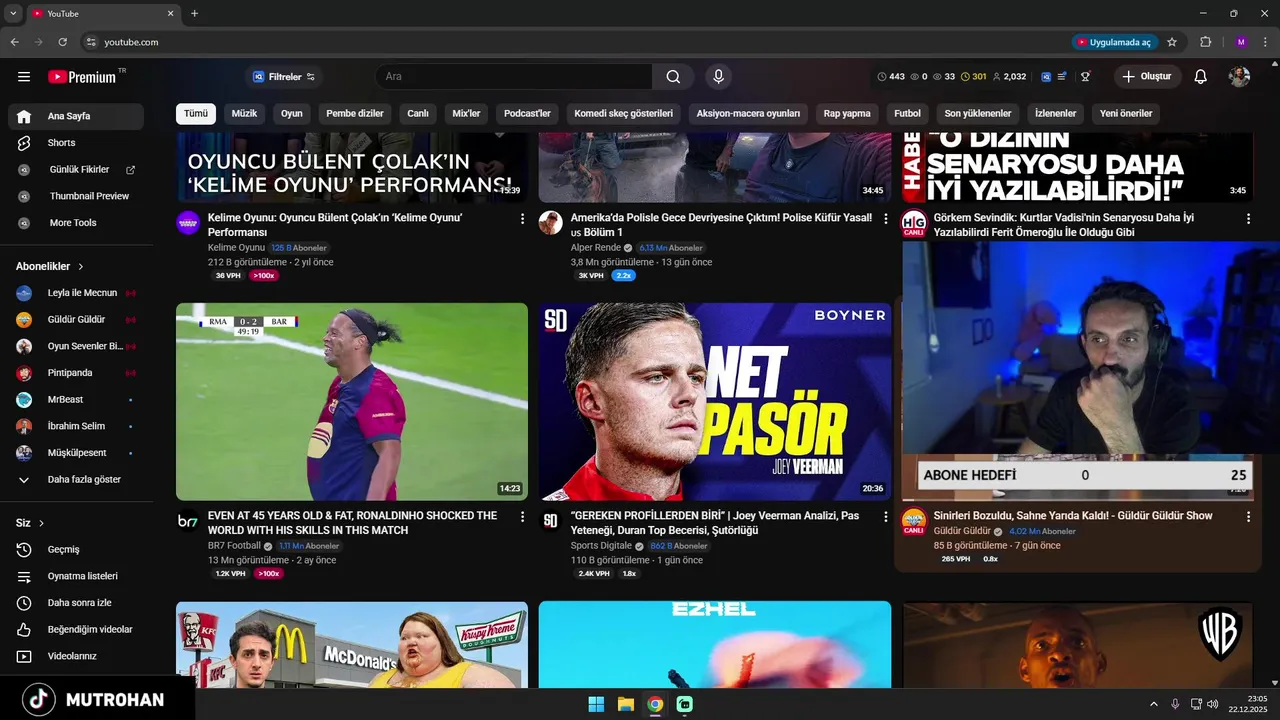
Task: Open the volume tray icon
Action: [1212, 704]
